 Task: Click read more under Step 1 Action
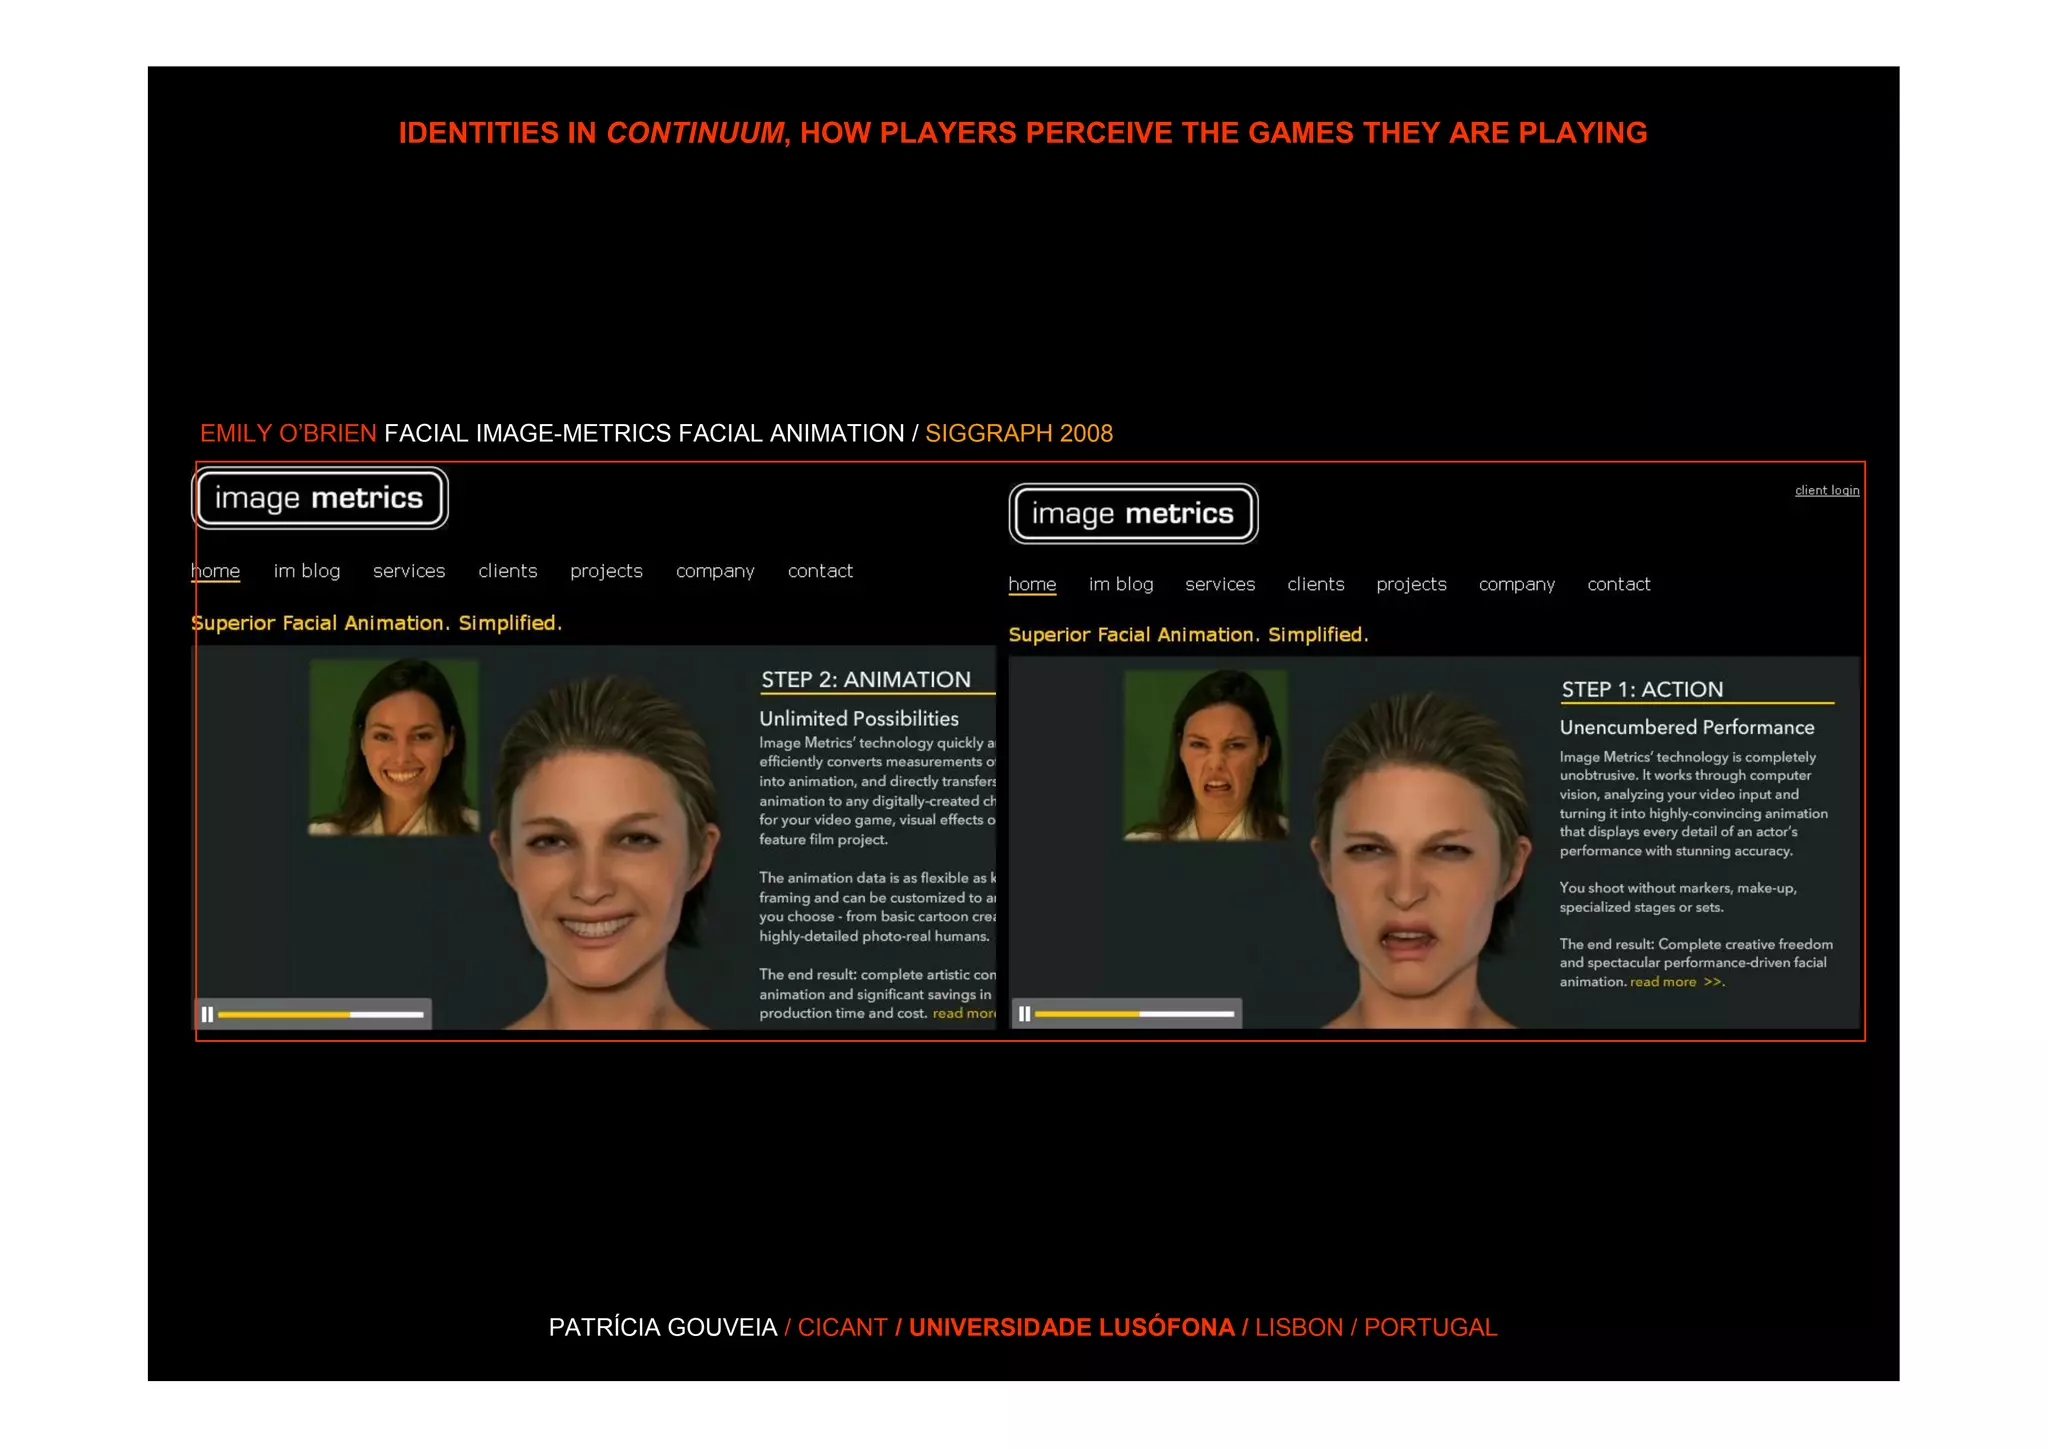click(x=1677, y=982)
